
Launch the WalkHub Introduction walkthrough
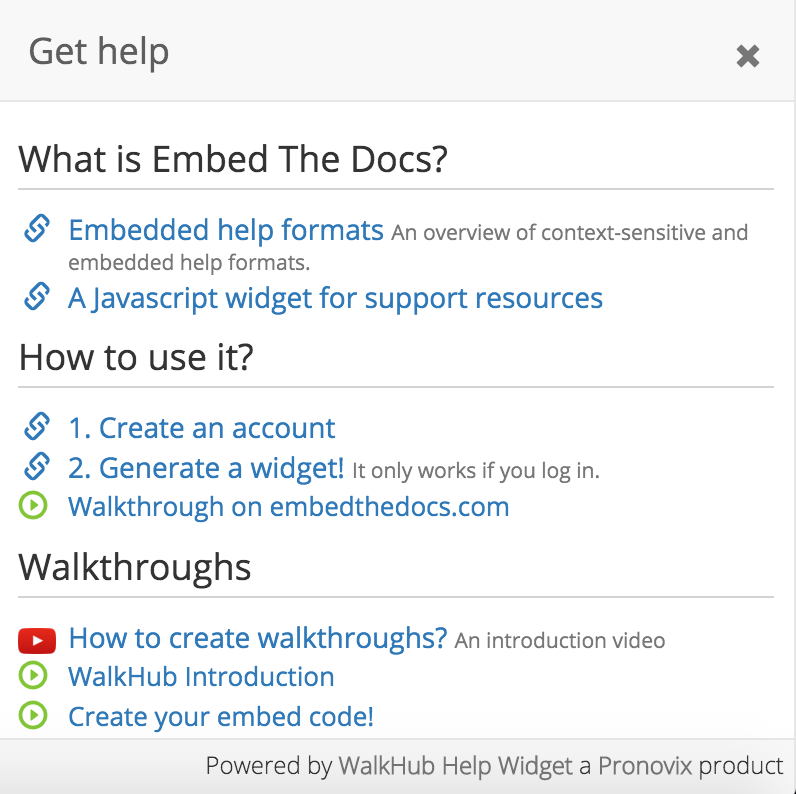tap(201, 676)
